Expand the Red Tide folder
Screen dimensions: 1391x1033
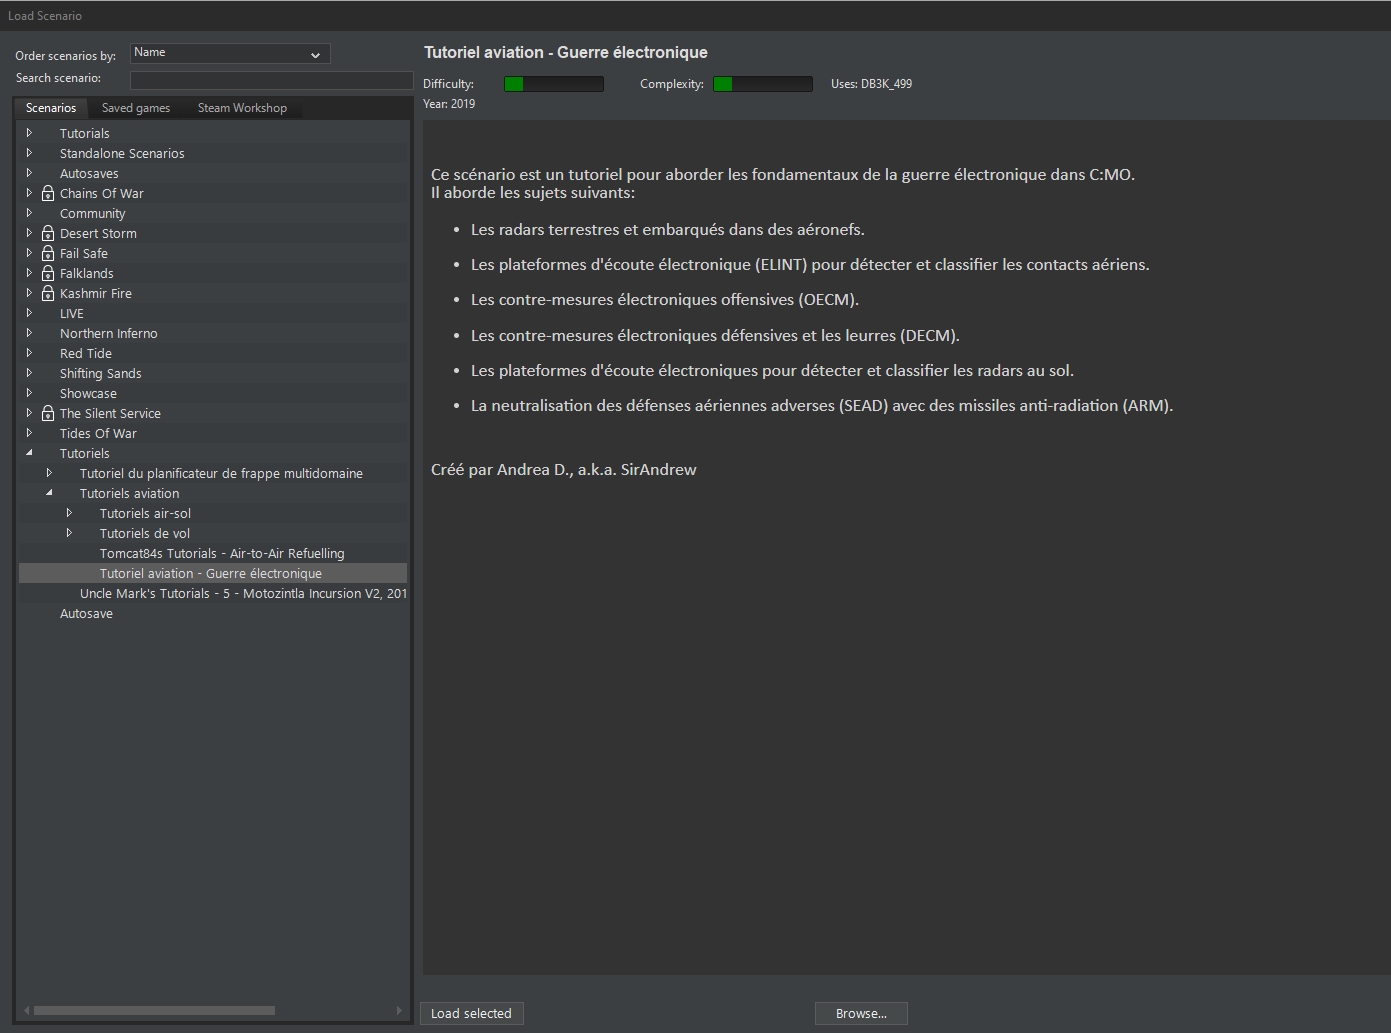(29, 353)
